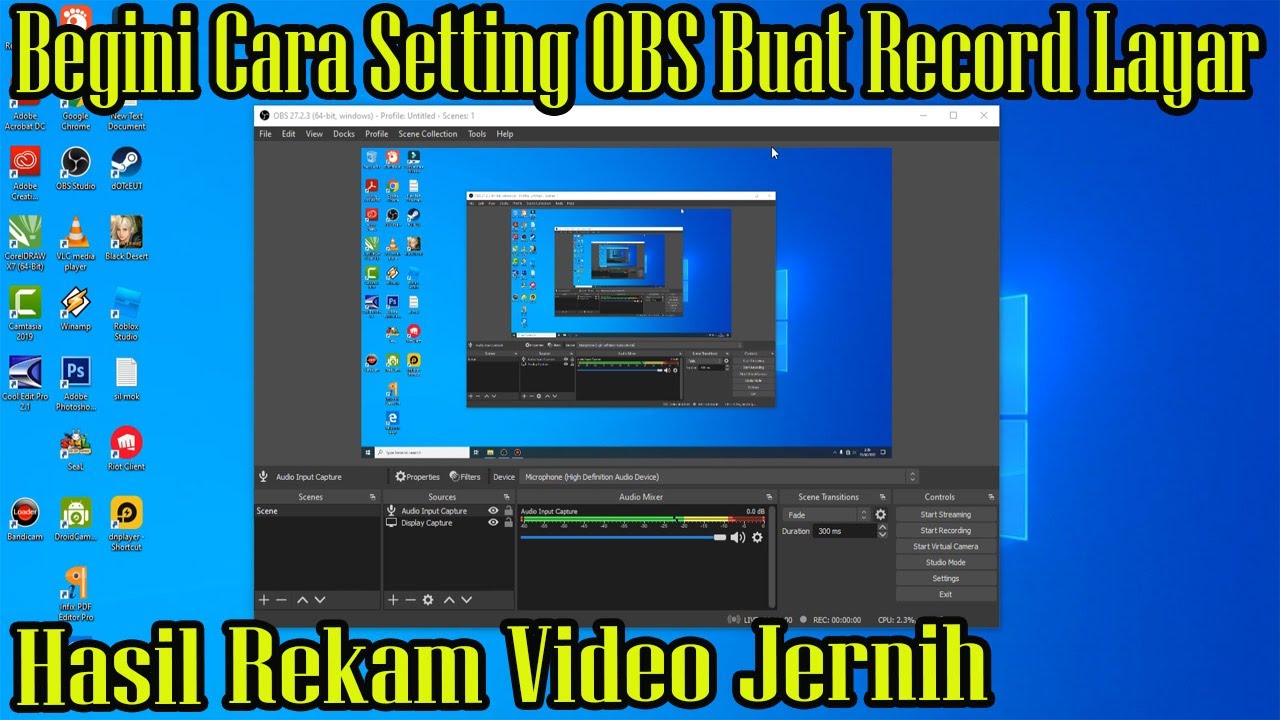Click the Audio Input Capture volume slider
The image size is (1280, 720).
click(622, 537)
